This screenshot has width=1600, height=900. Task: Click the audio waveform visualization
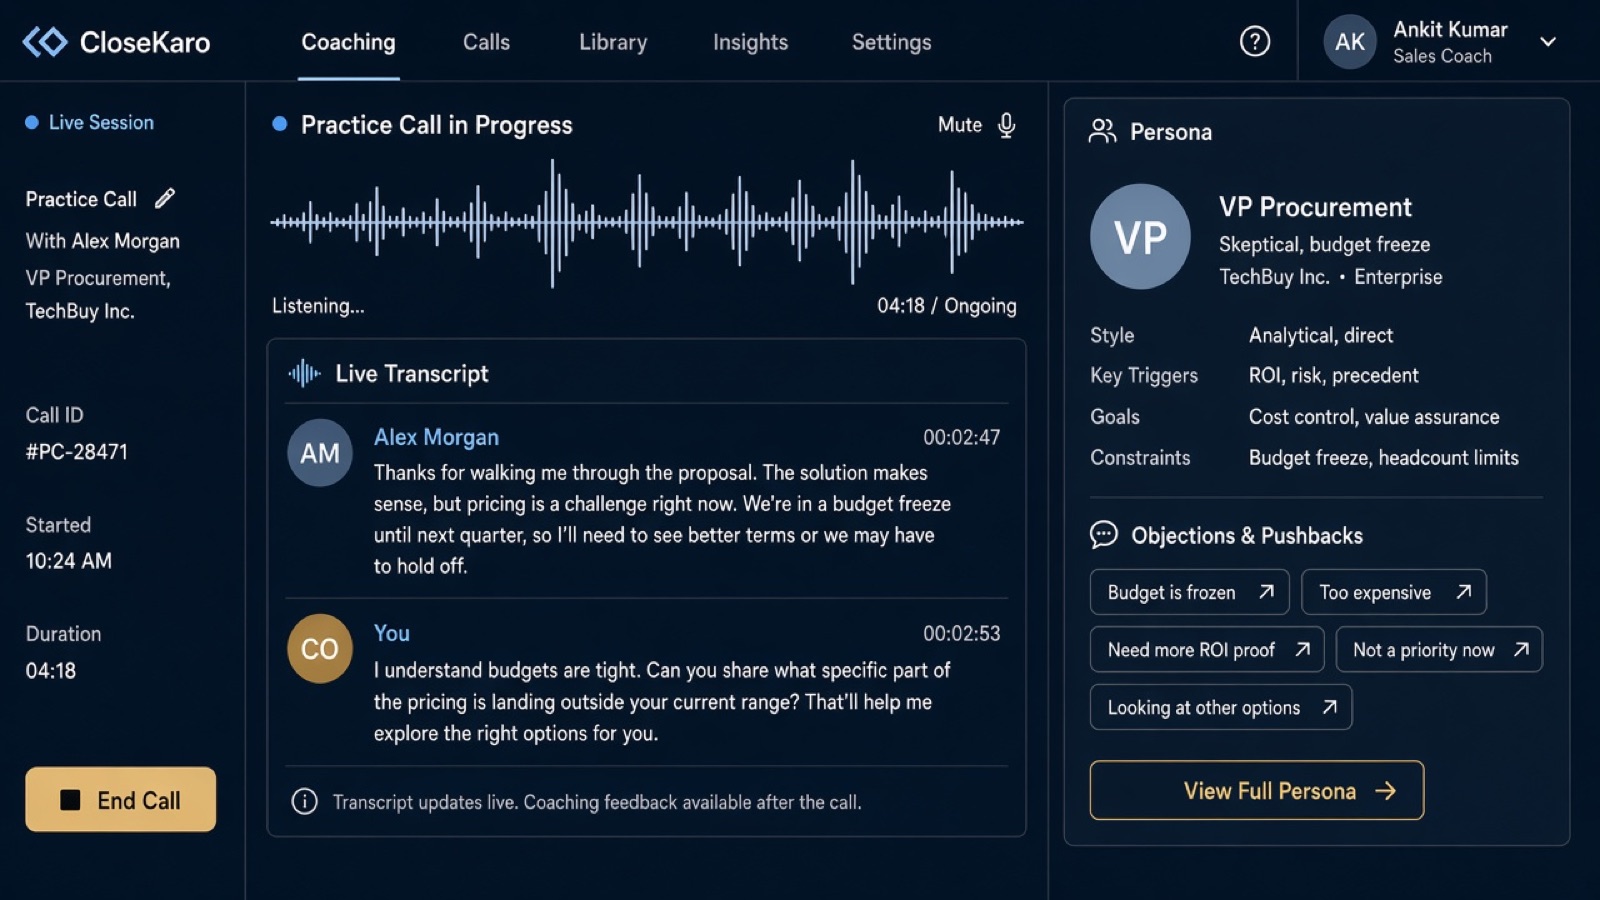pos(646,222)
